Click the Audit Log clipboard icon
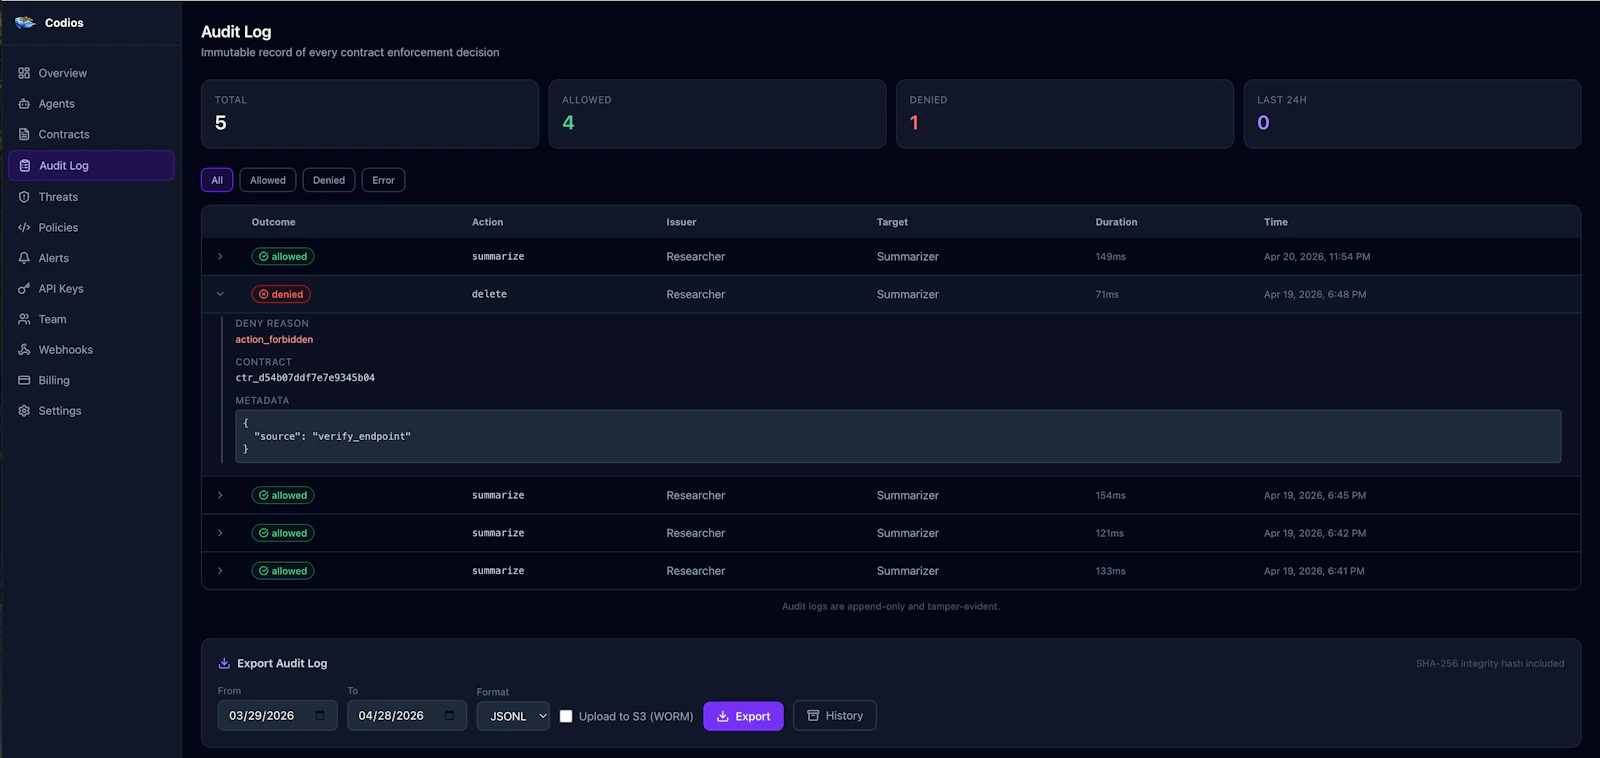 click(x=25, y=166)
